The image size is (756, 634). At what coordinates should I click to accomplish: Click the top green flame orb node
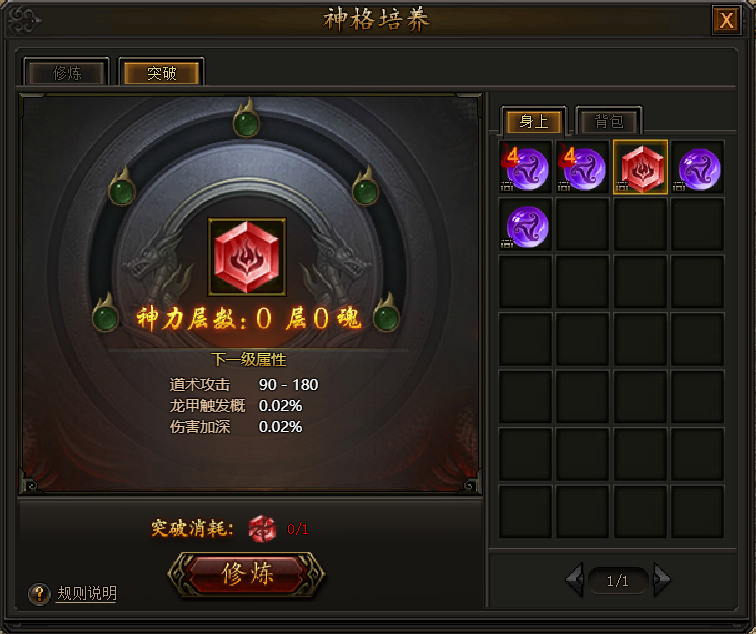point(246,119)
